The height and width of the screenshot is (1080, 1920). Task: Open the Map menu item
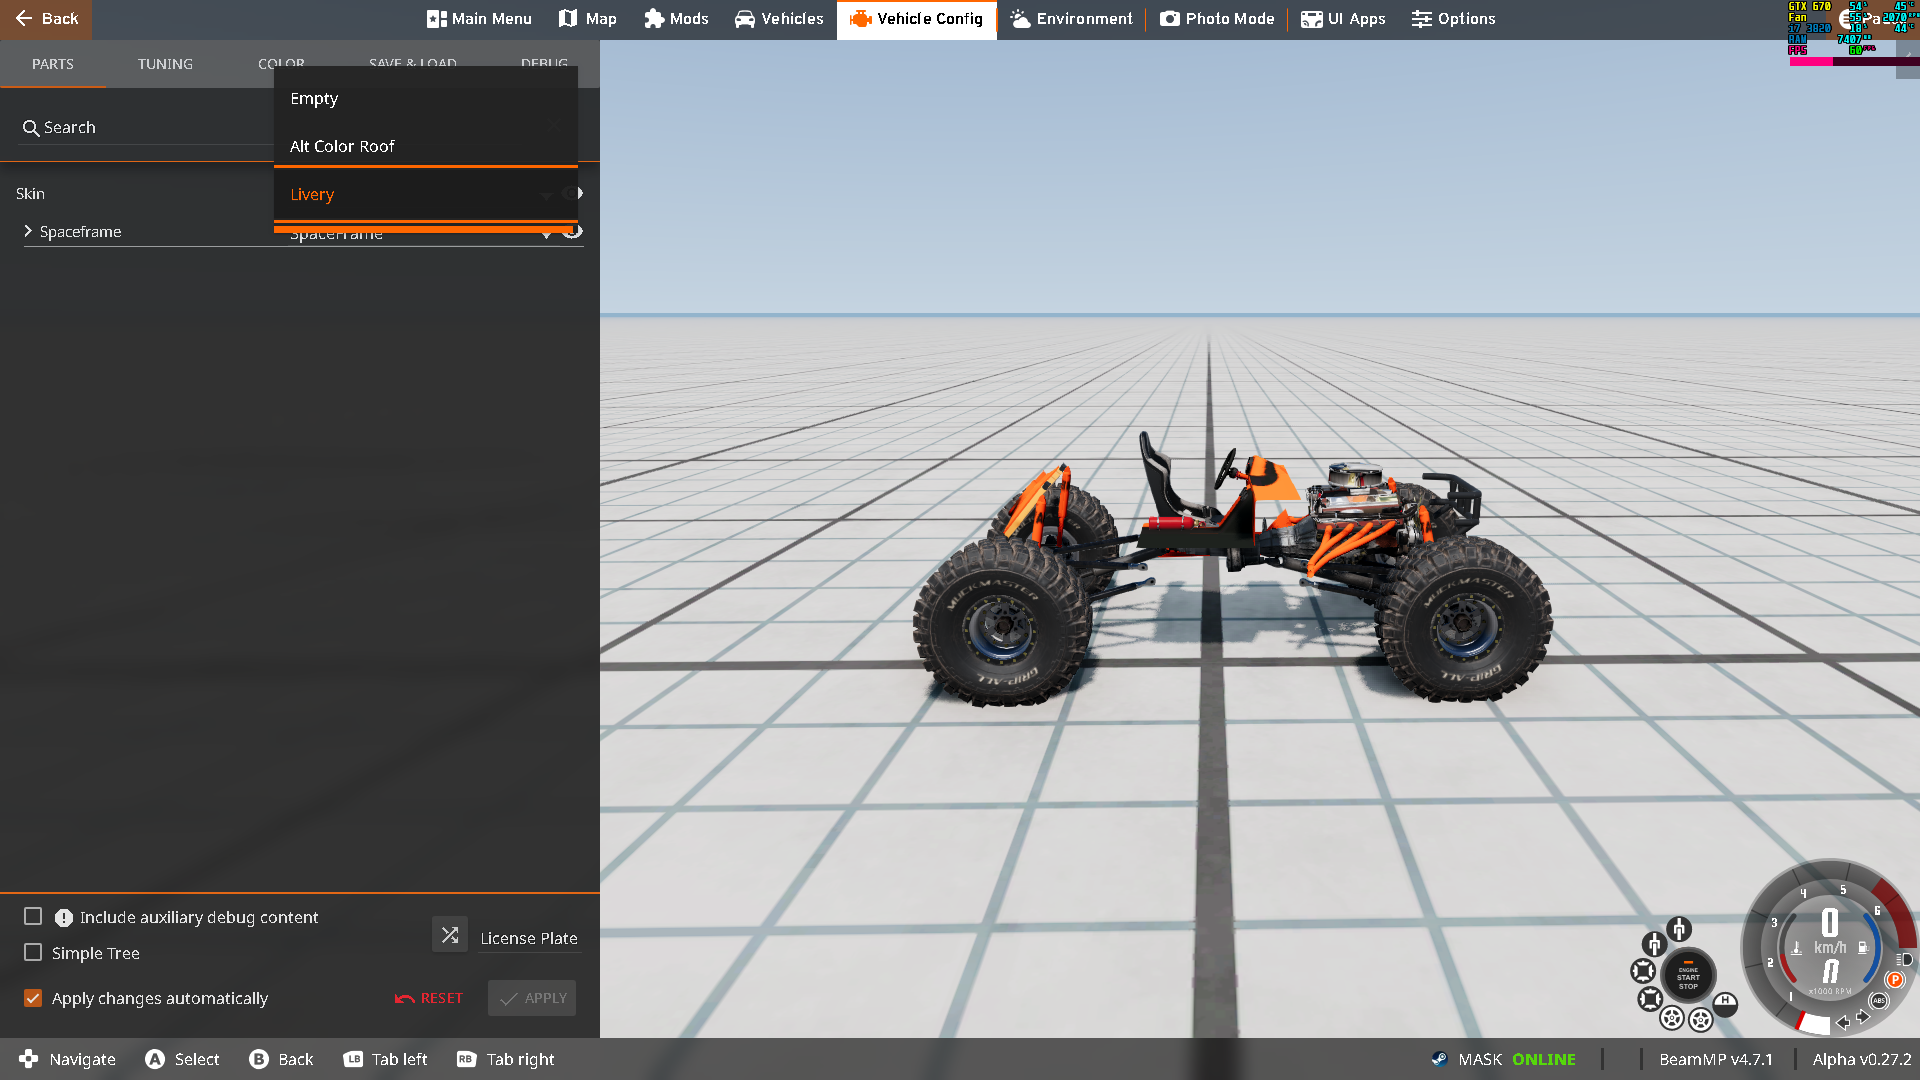pos(587,19)
